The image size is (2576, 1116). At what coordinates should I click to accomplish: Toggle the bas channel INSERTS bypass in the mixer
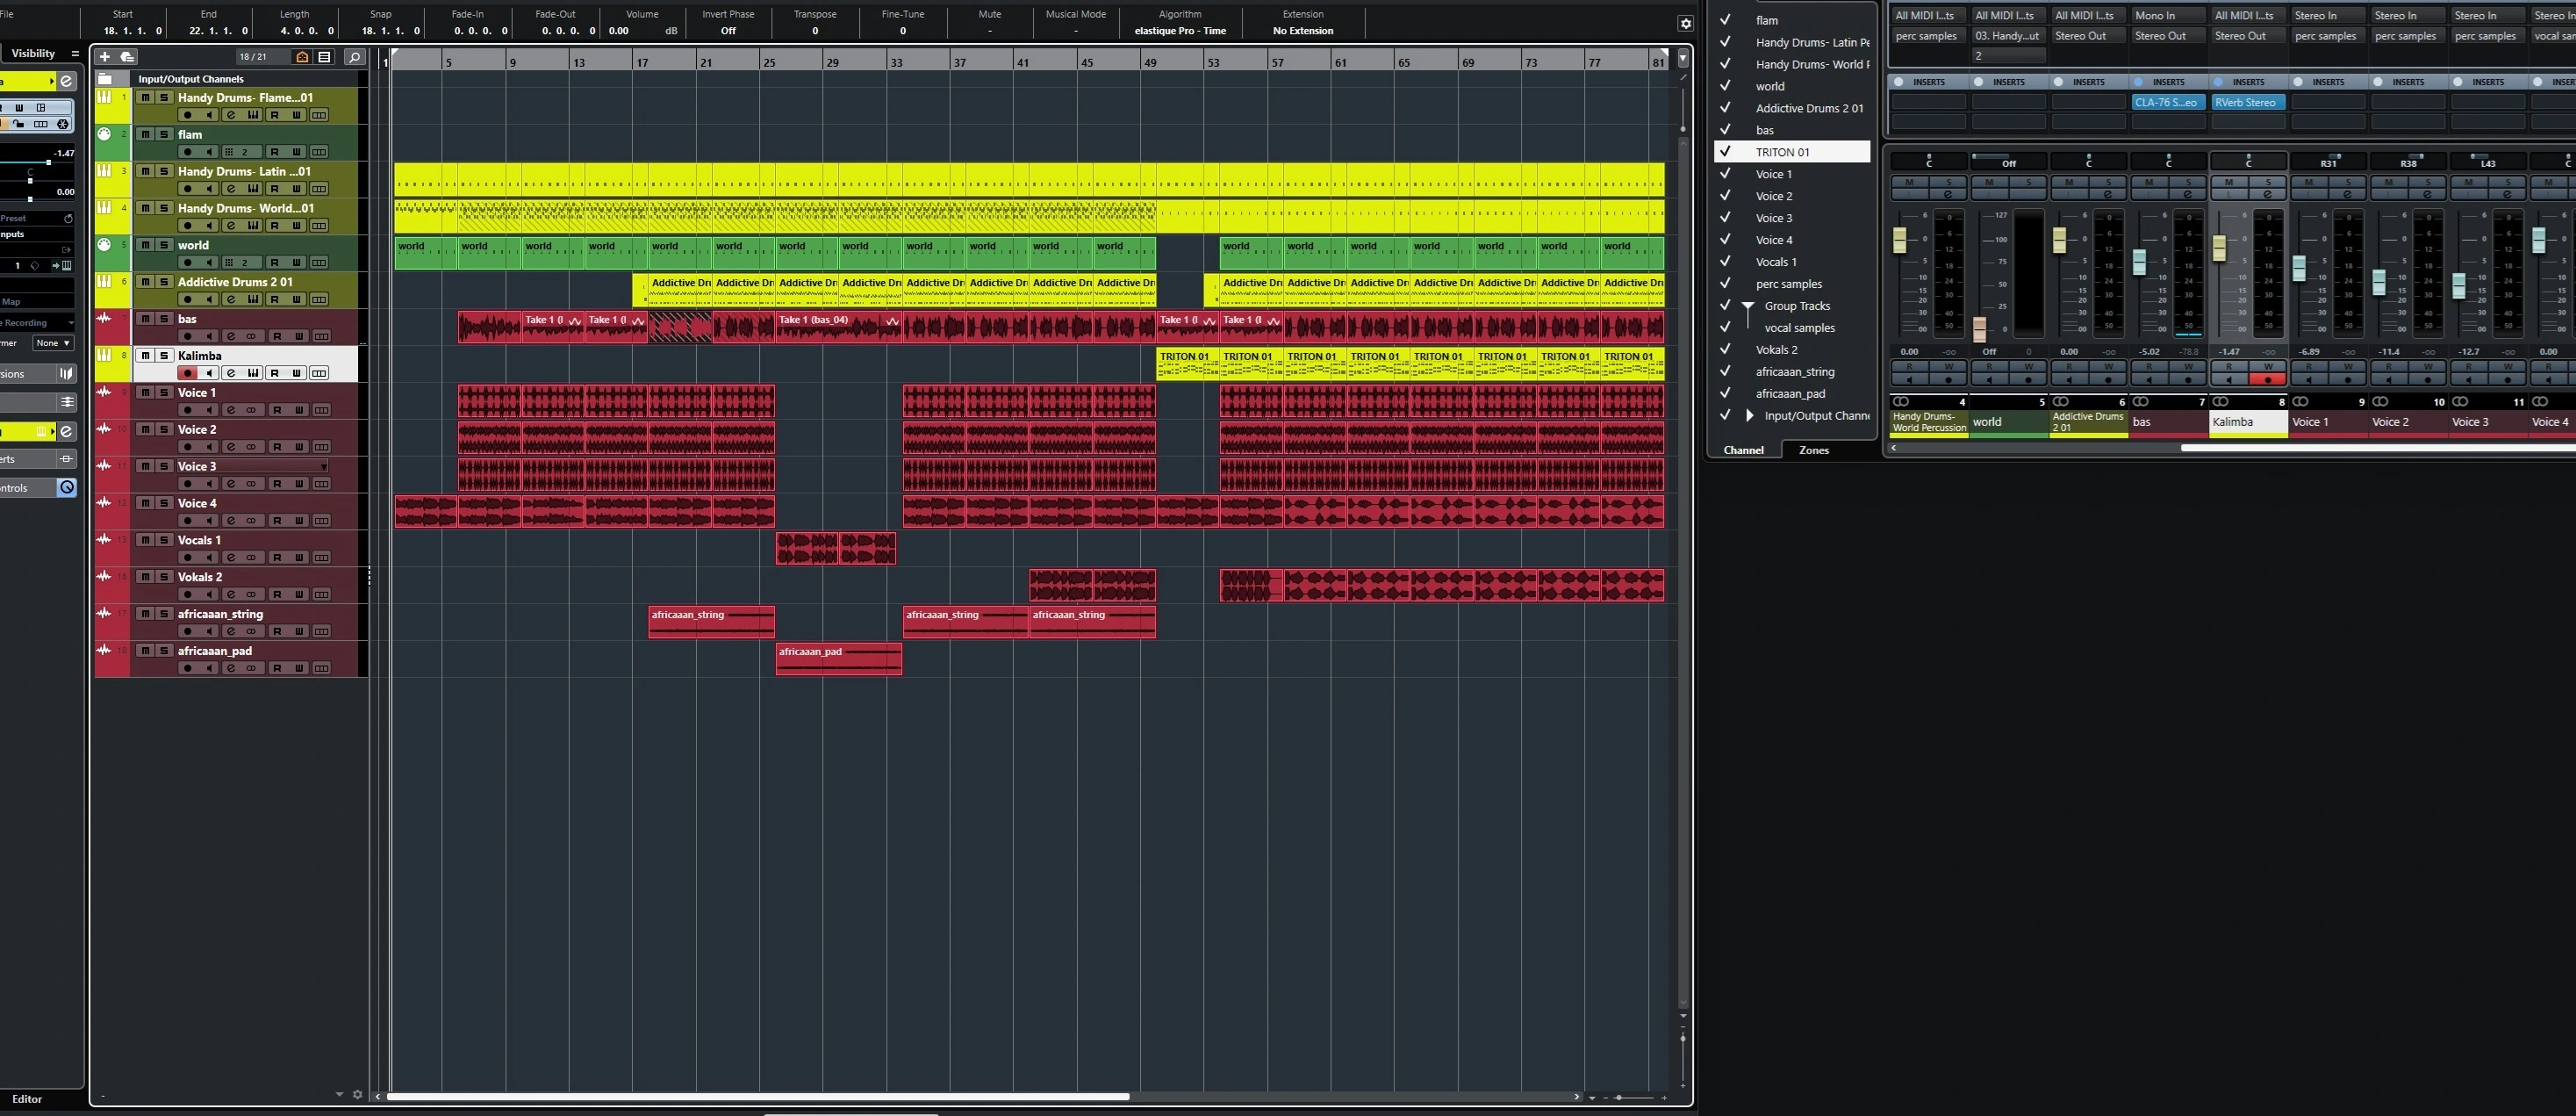tap(2138, 82)
